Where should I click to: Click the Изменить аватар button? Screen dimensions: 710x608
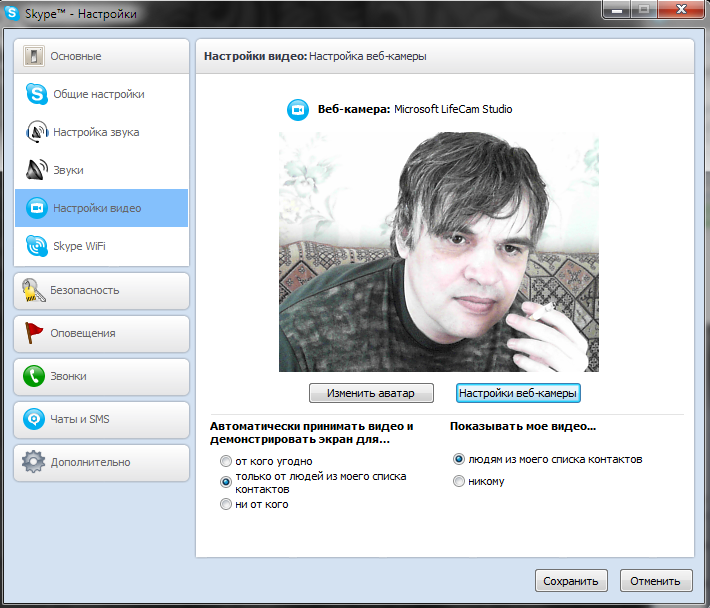click(371, 393)
